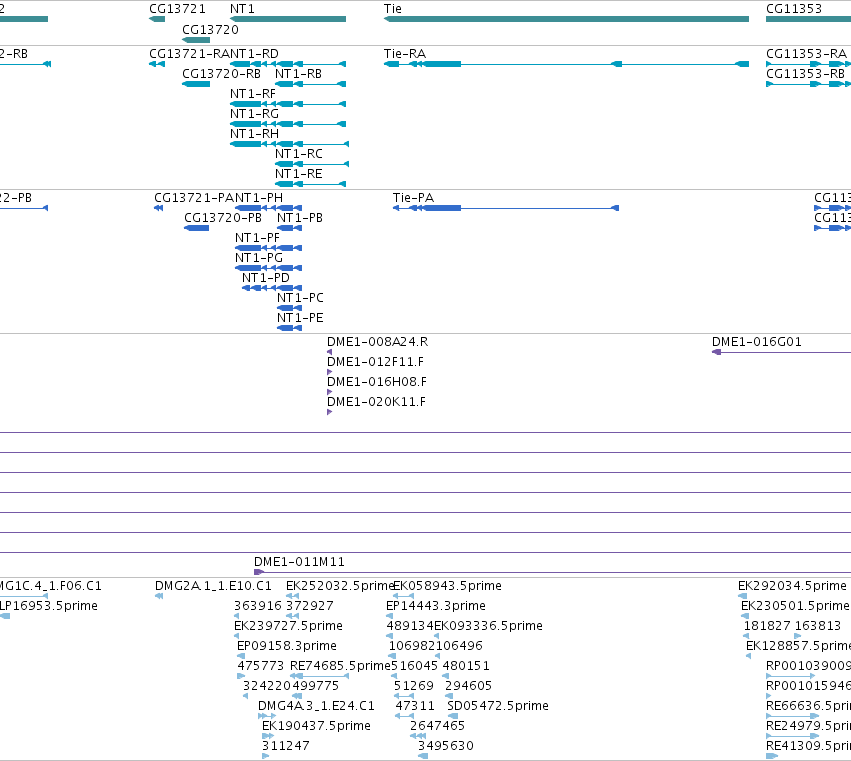Select EST EK252032.5prime
The image size is (851, 761).
click(293, 596)
